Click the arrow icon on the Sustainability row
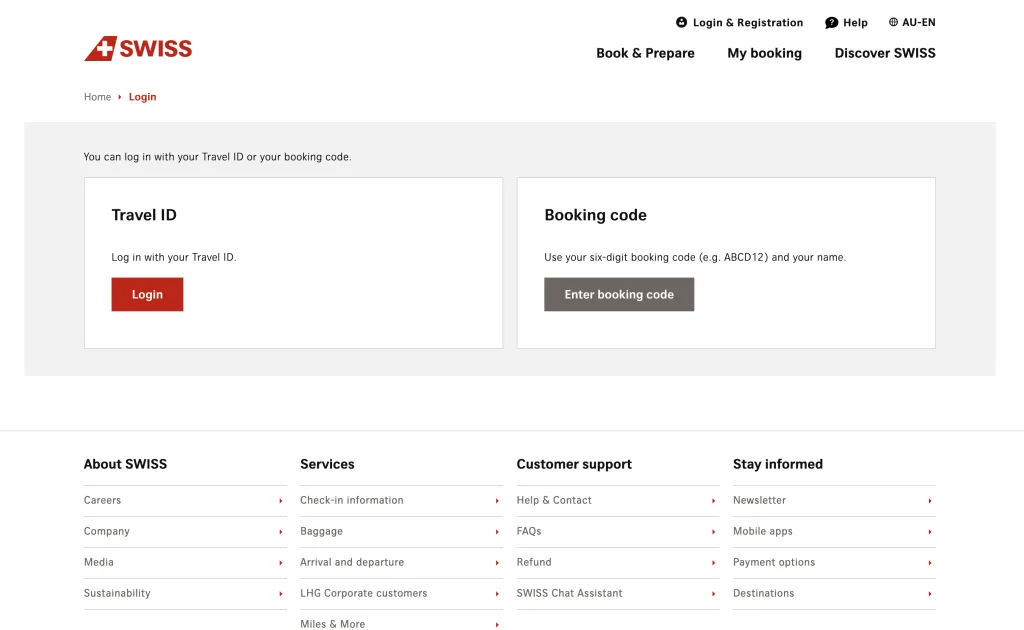 pos(281,594)
